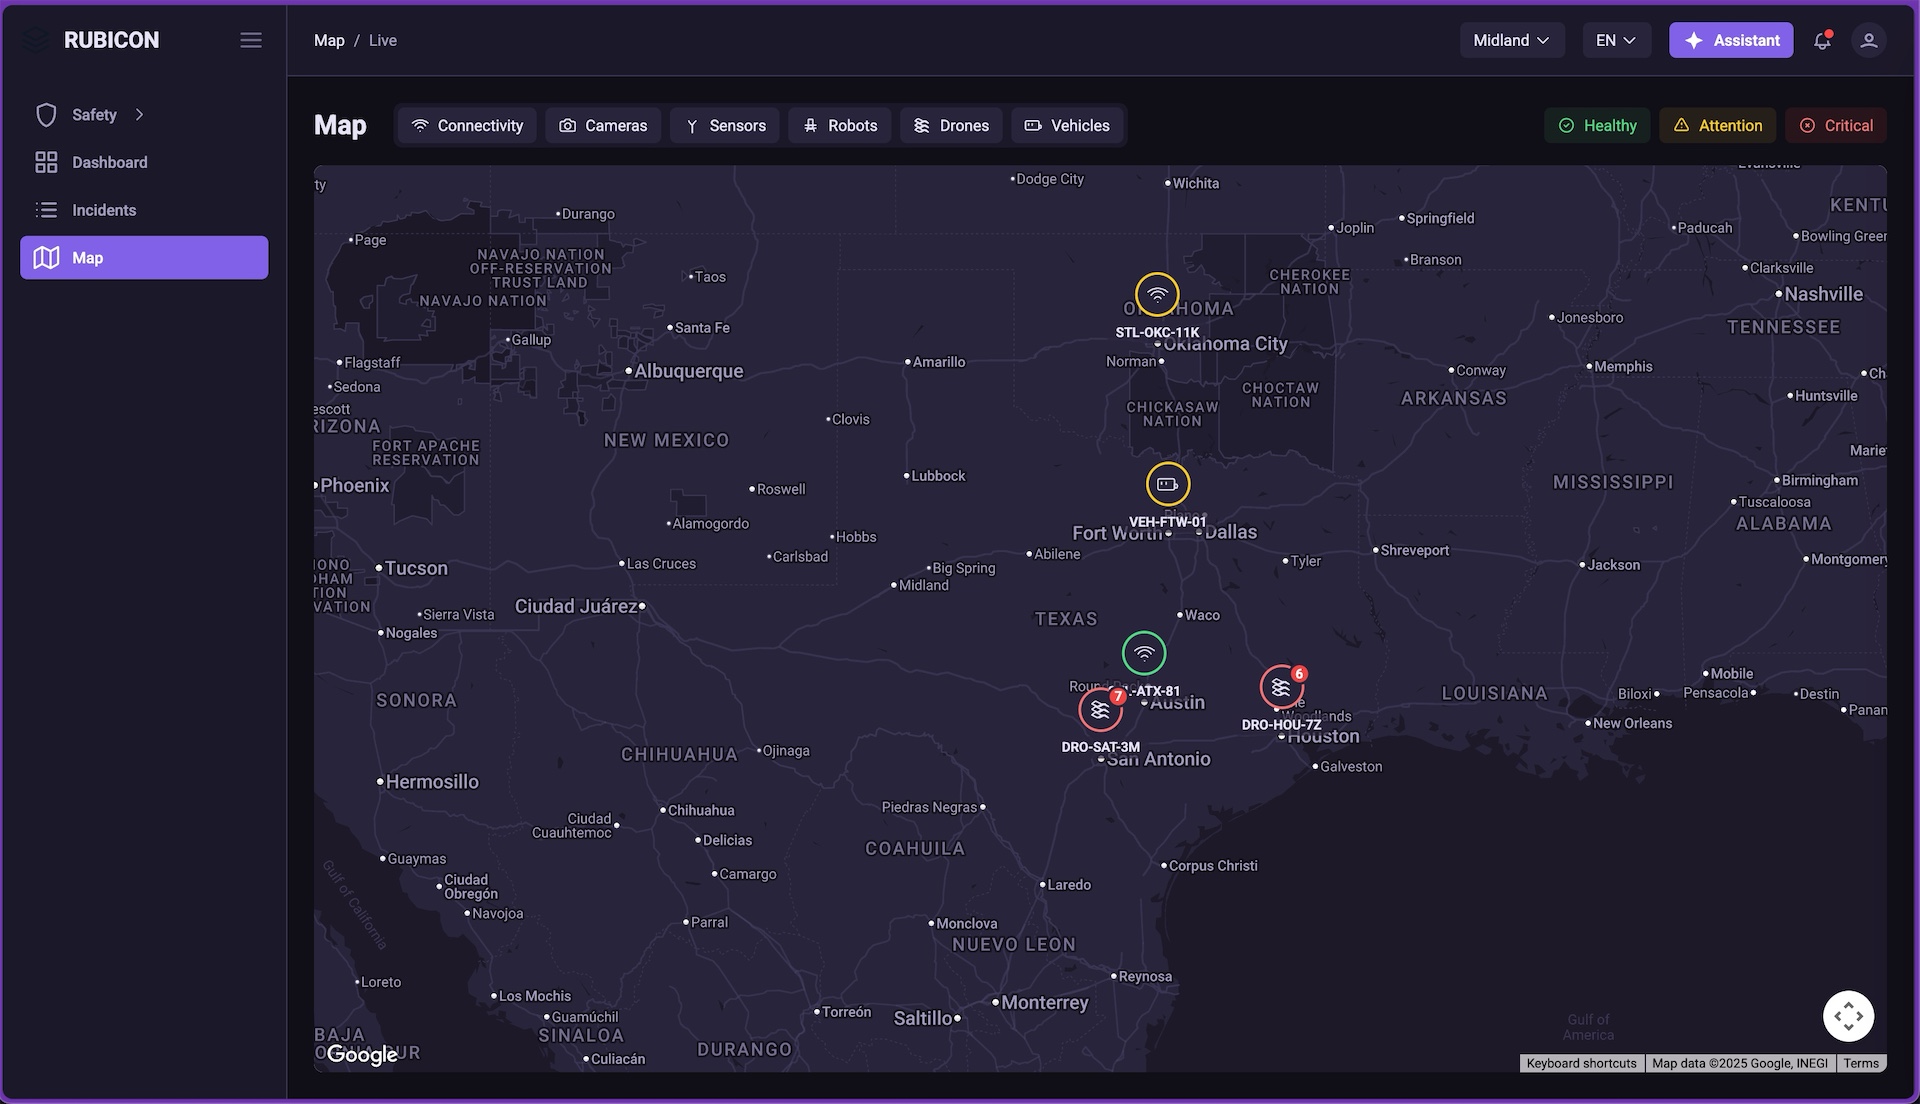Toggle the sidebar hamburger menu

pyautogui.click(x=251, y=40)
